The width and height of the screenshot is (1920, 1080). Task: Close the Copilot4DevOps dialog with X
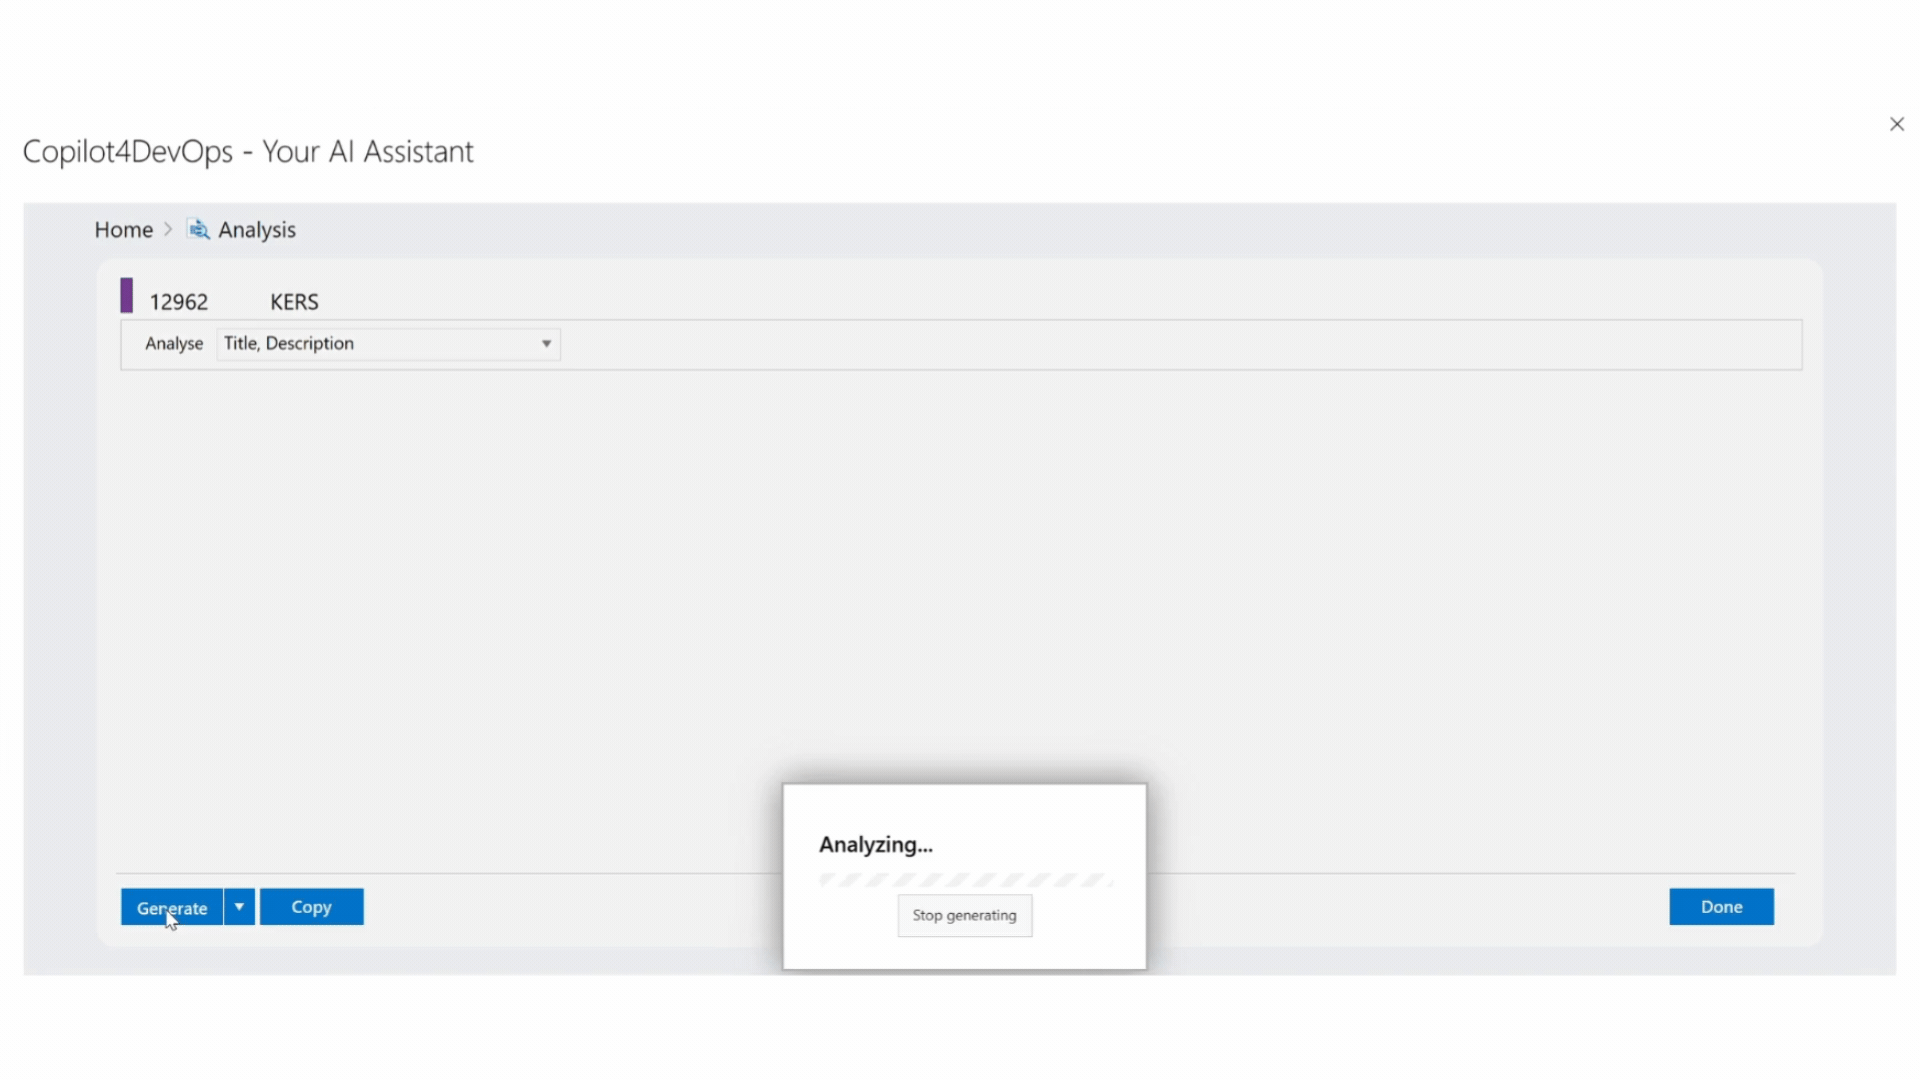click(x=1896, y=124)
